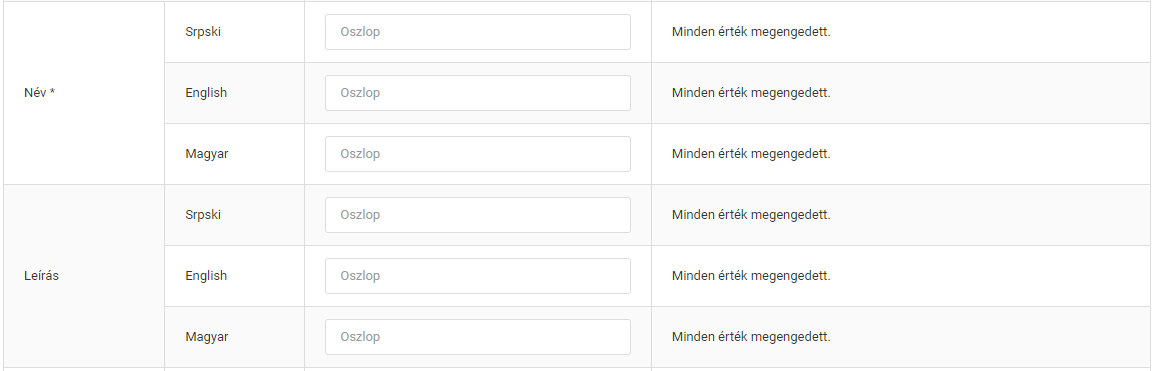Focus the Oszlop field for Név Magyar

point(478,154)
